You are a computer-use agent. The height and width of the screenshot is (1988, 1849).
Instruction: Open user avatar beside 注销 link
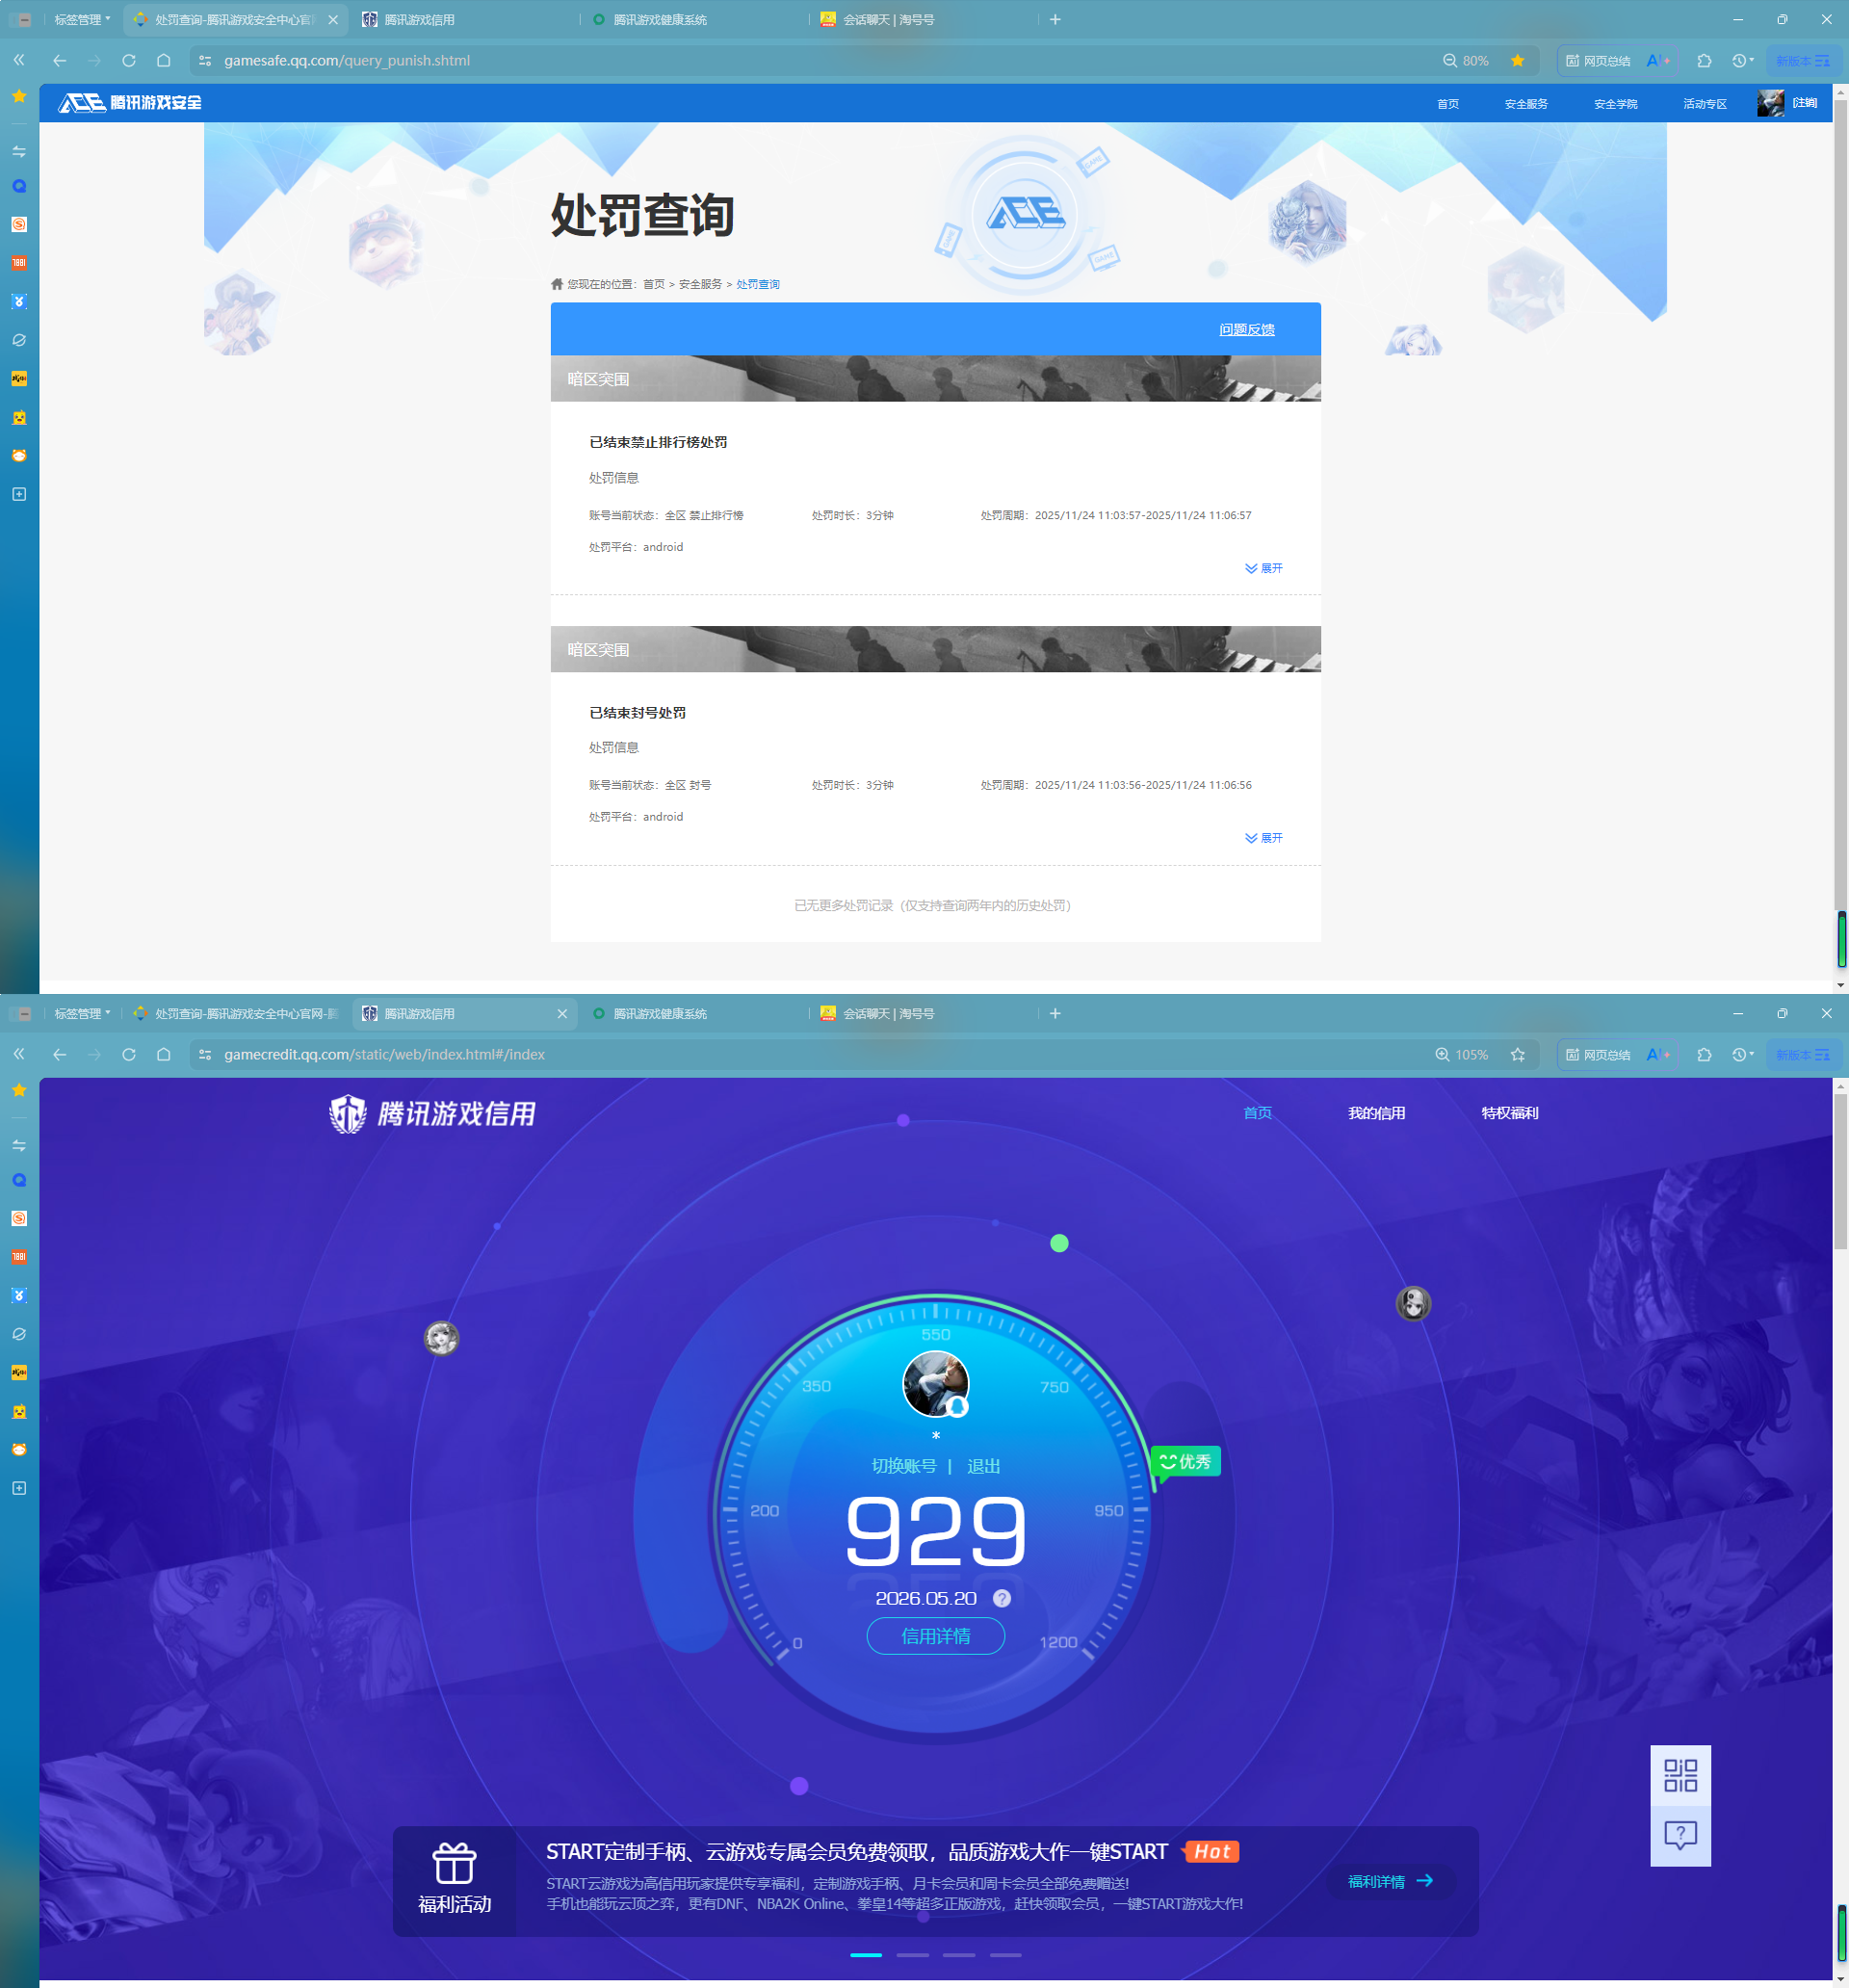point(1770,103)
